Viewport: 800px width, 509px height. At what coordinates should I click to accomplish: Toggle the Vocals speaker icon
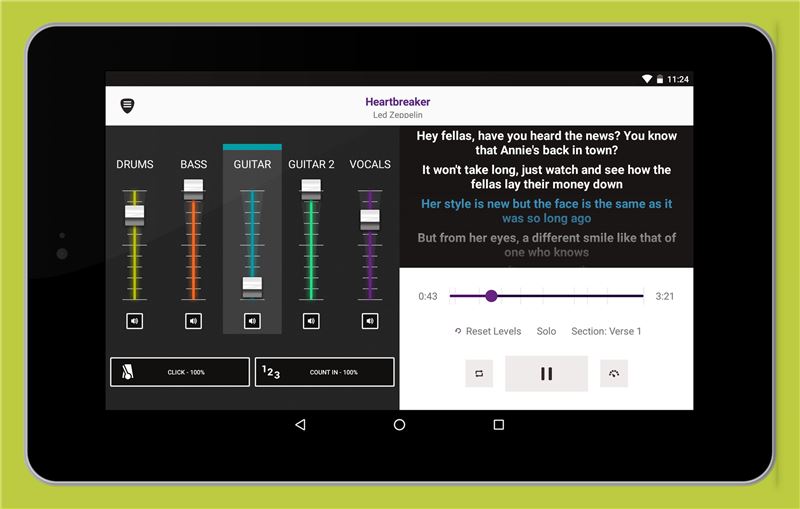click(x=369, y=321)
